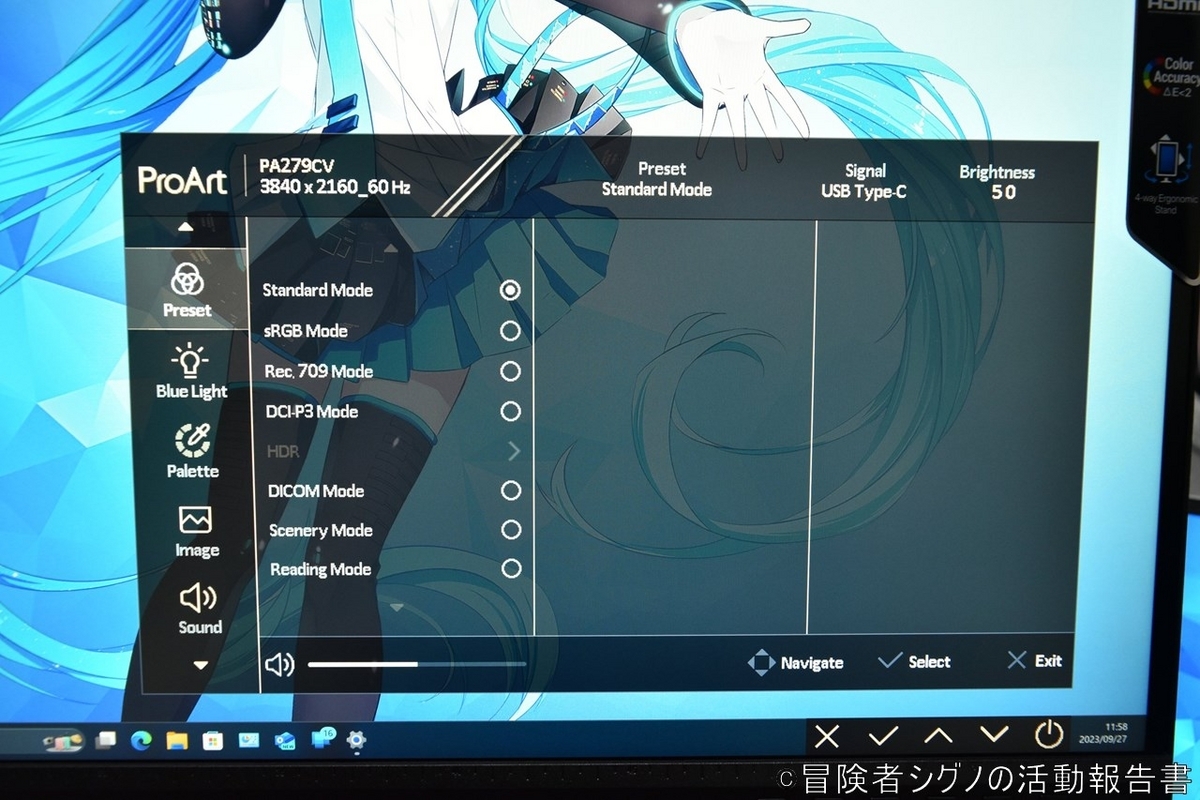Open File Explorer from taskbar
Screen dimensions: 1200x800
pyautogui.click(x=177, y=741)
